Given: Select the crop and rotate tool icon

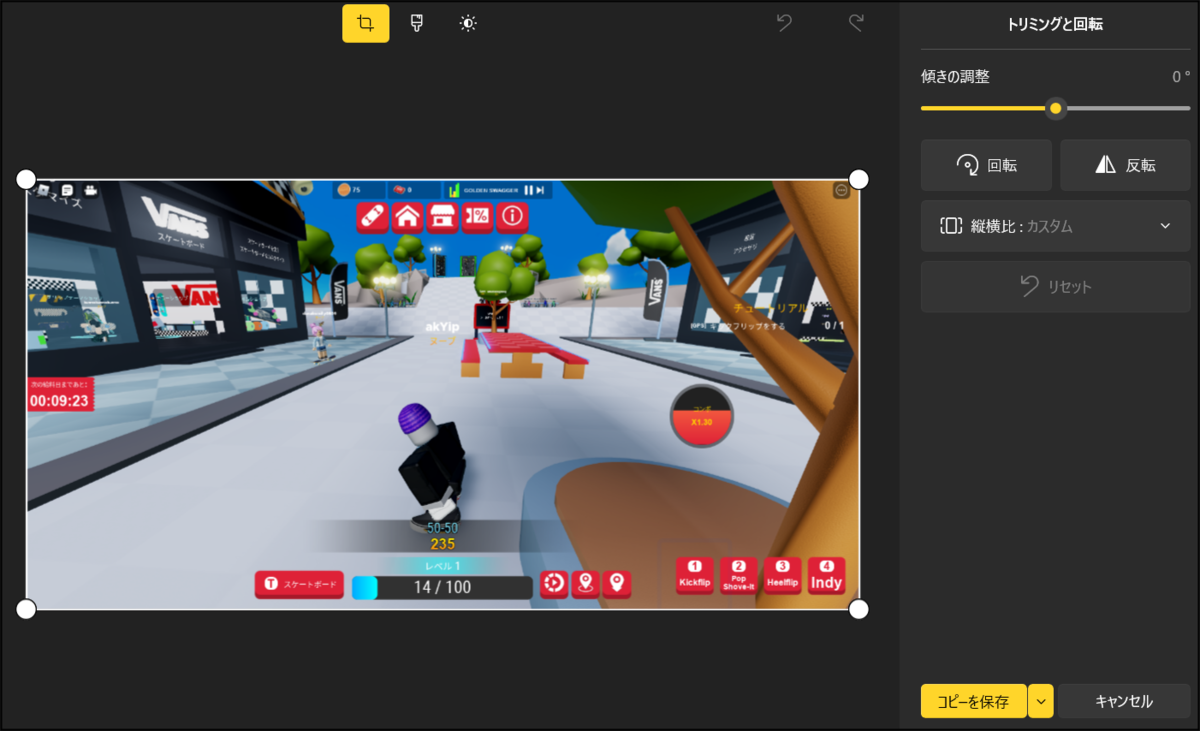Looking at the screenshot, I should click(366, 23).
